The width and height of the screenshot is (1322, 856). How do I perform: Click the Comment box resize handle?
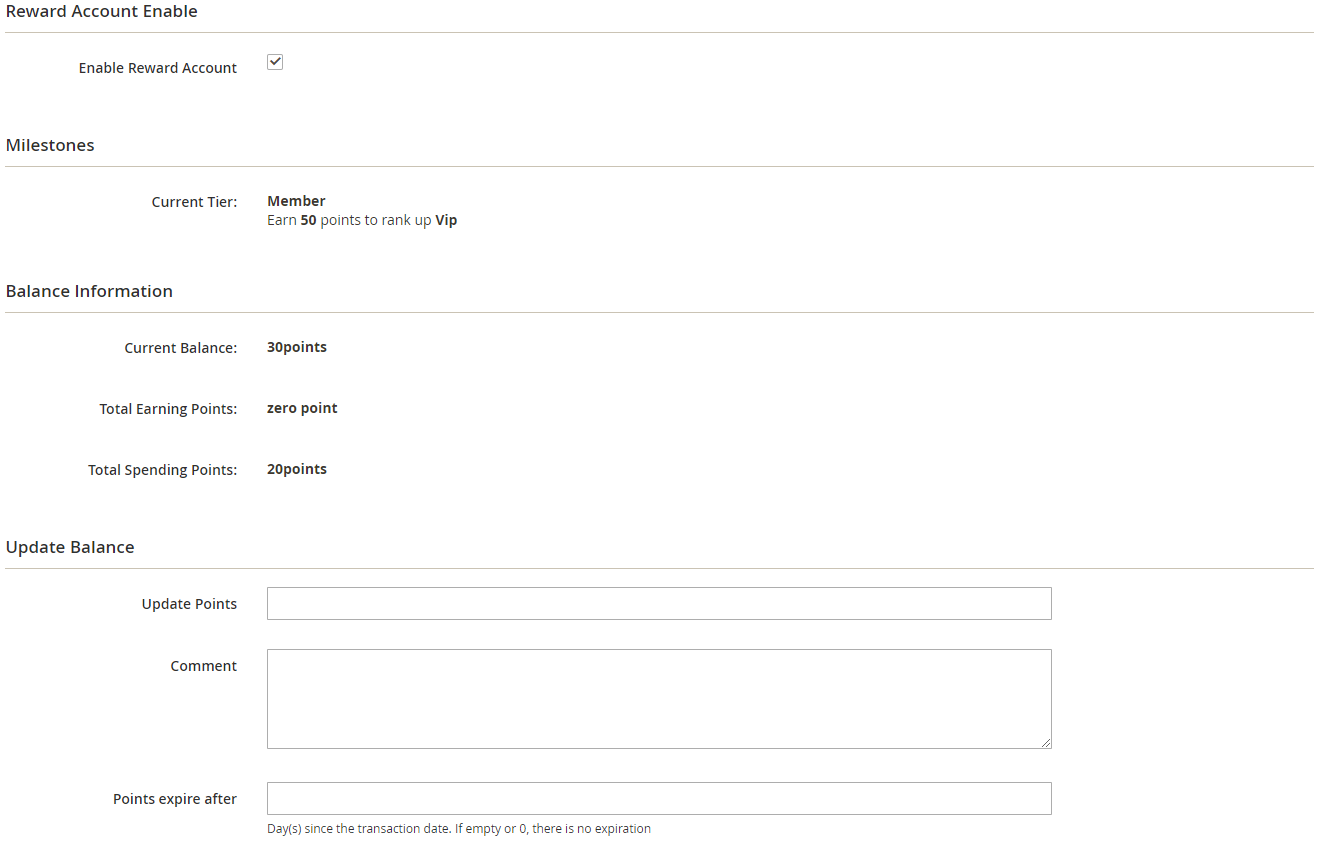[x=1045, y=742]
